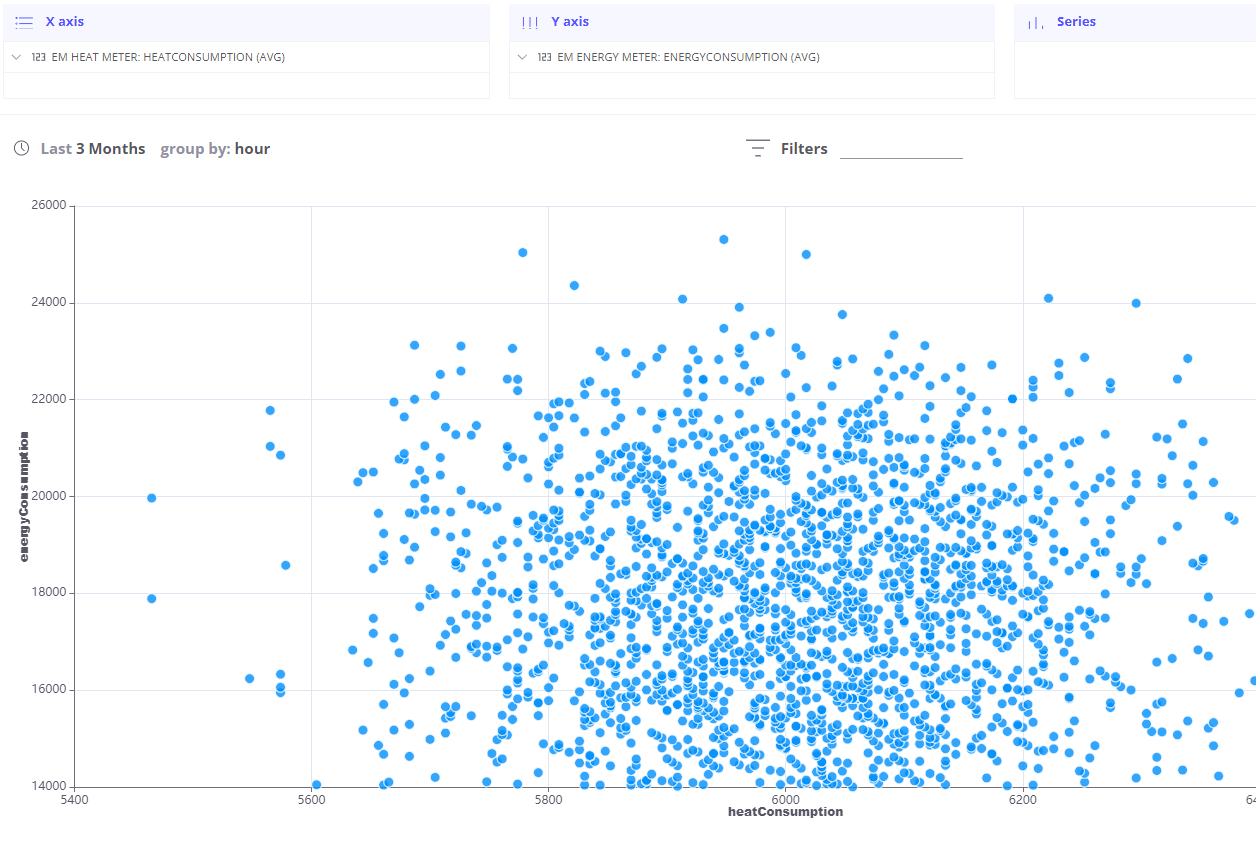Click the 24000 y-axis tick label
This screenshot has width=1256, height=846.
[49, 303]
